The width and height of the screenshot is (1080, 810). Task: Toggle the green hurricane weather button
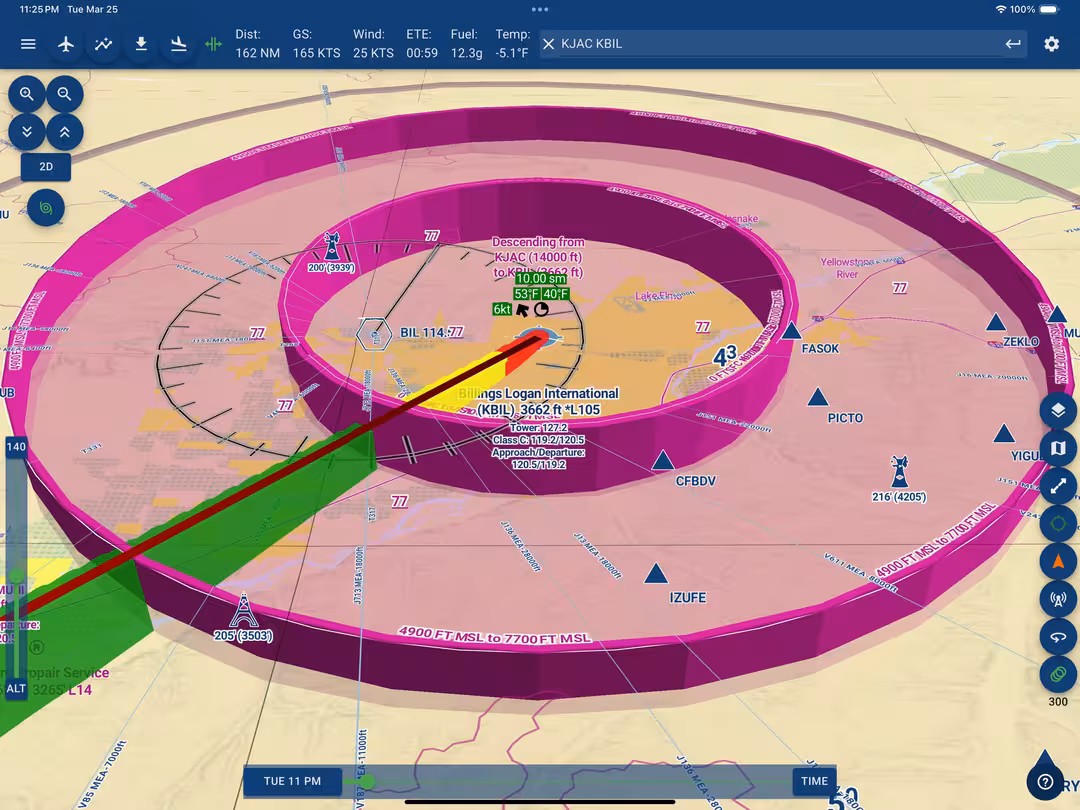pyautogui.click(x=46, y=208)
